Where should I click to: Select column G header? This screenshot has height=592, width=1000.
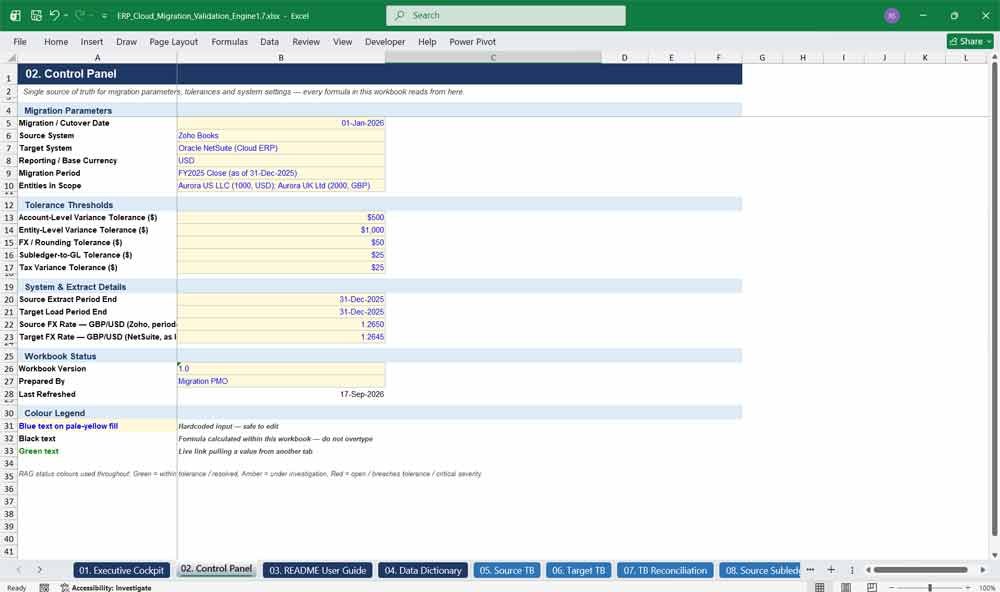[x=762, y=57]
